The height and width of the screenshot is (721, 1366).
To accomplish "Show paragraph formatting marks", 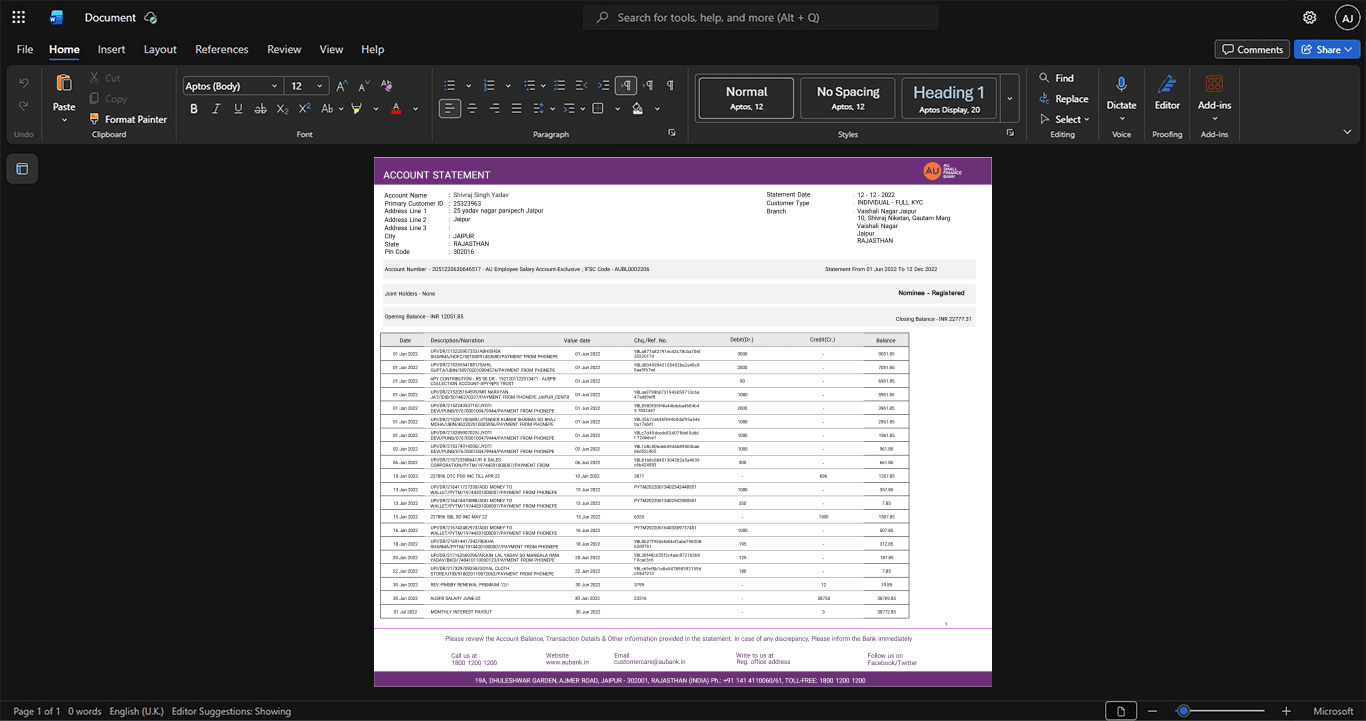I will tap(670, 86).
